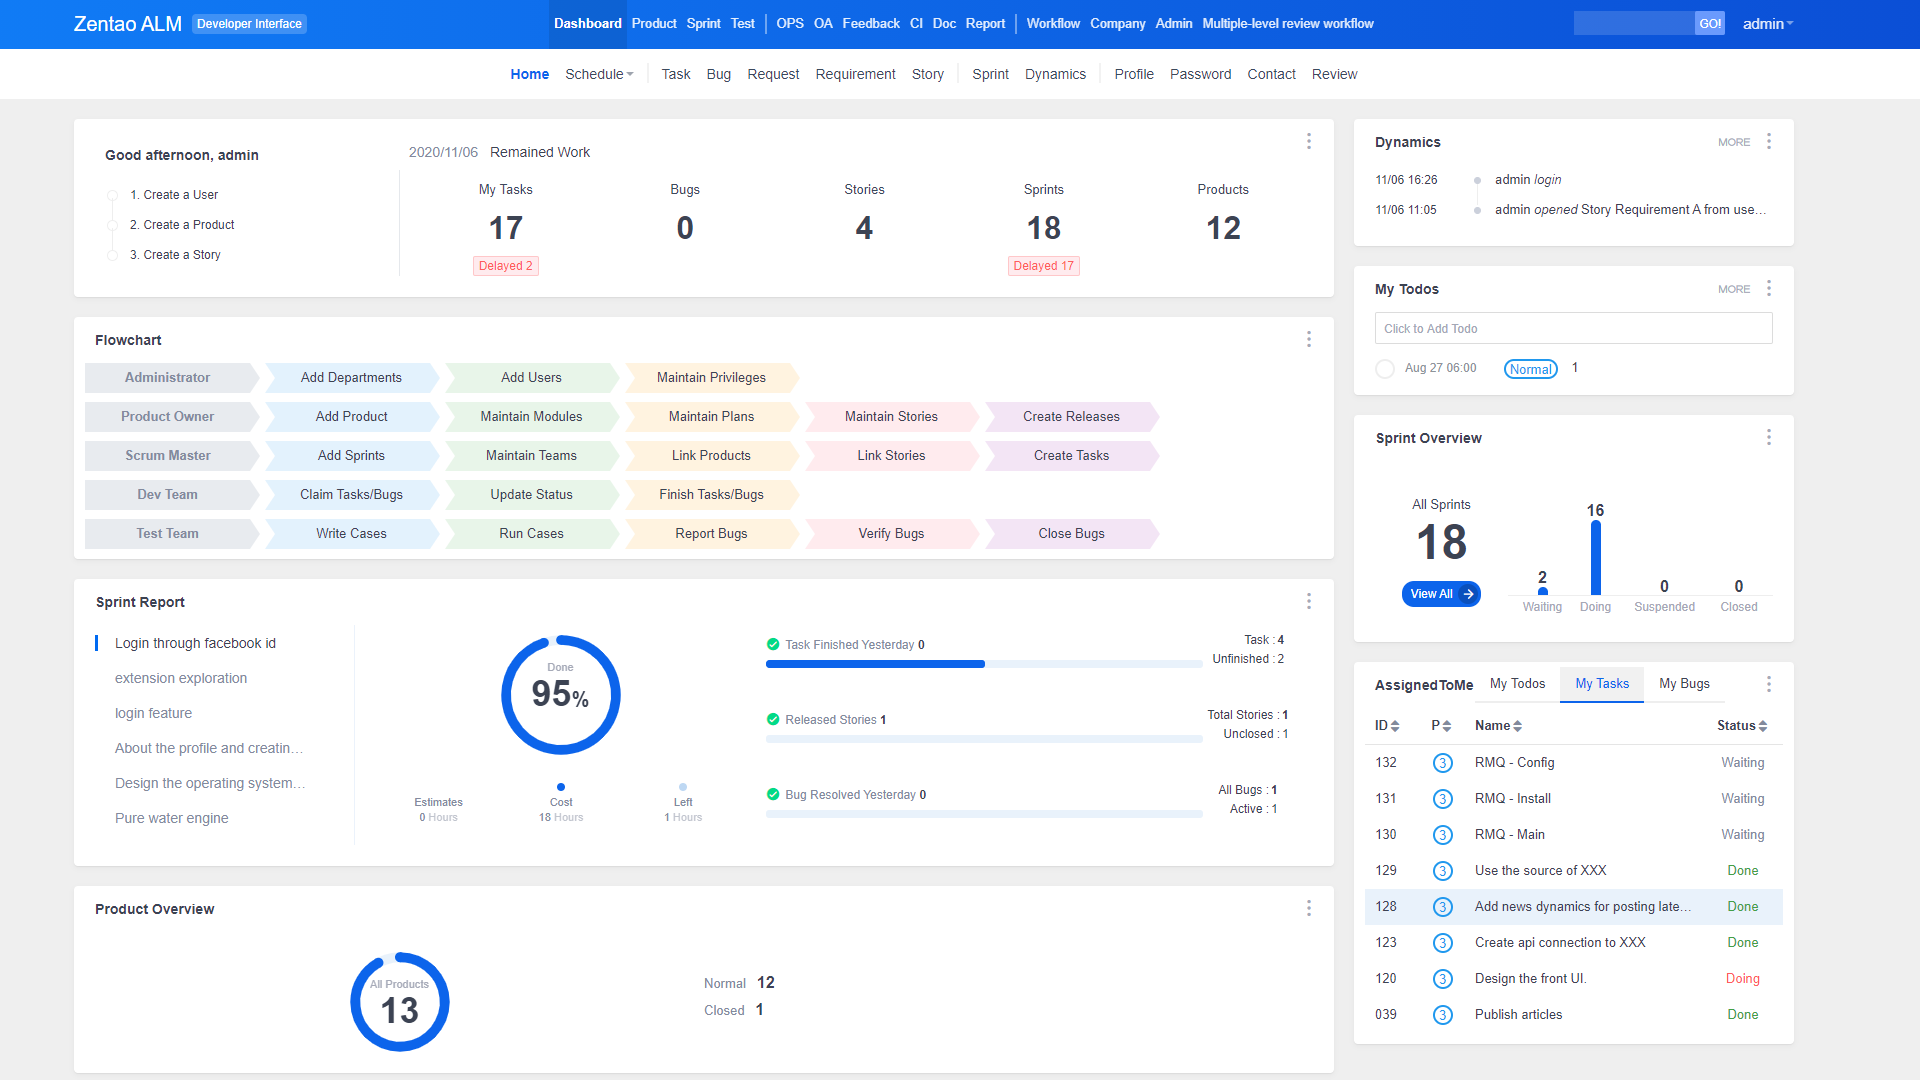
Task: Open the admin user dropdown
Action: 1767,24
